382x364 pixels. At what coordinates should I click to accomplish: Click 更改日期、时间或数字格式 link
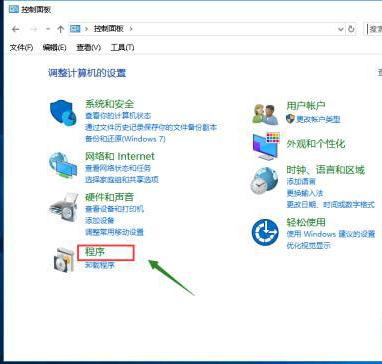pos(330,204)
